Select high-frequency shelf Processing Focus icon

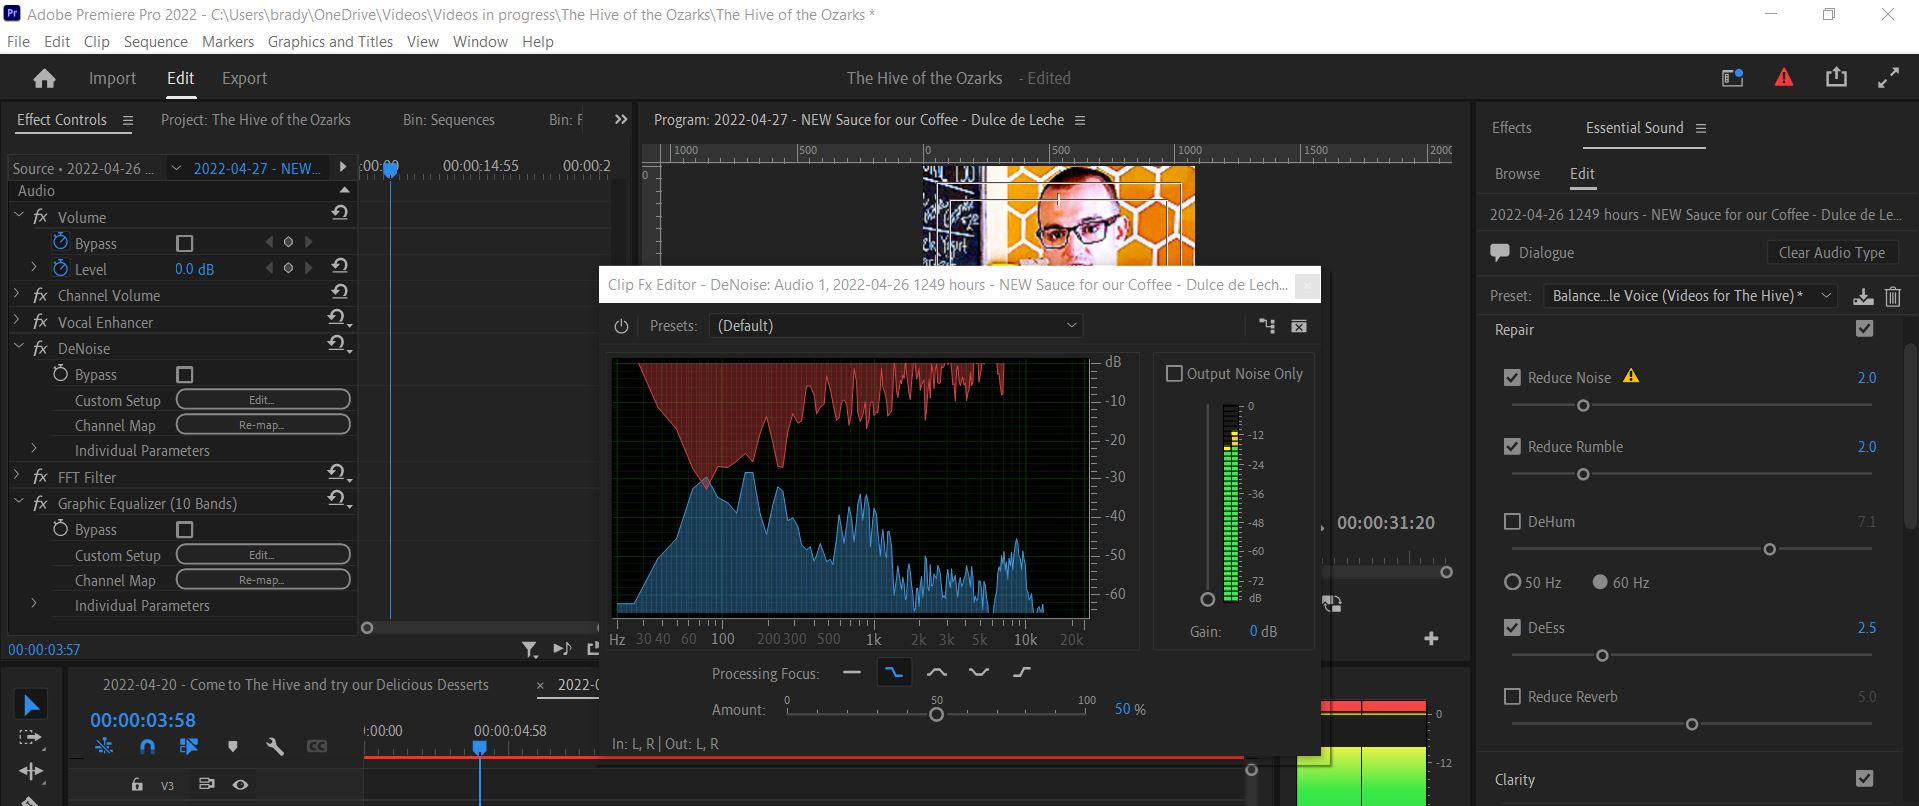pos(1021,673)
